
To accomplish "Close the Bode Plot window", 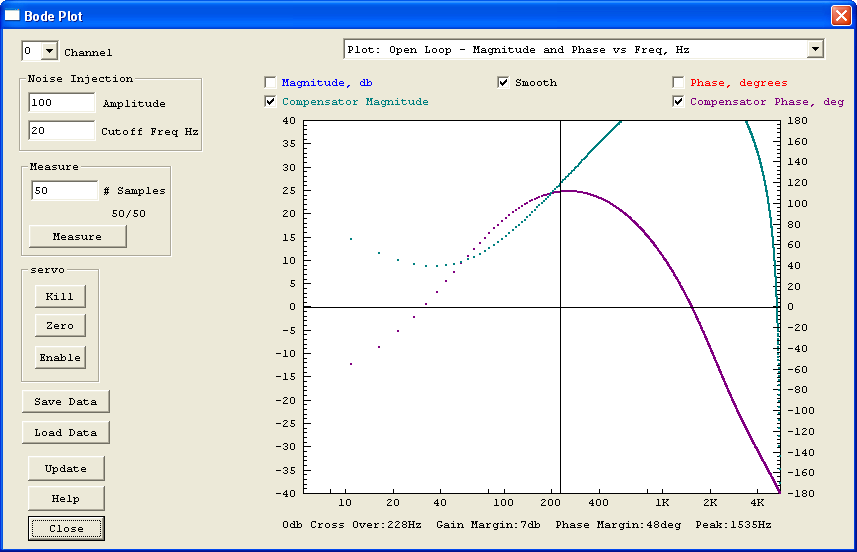I will point(840,16).
